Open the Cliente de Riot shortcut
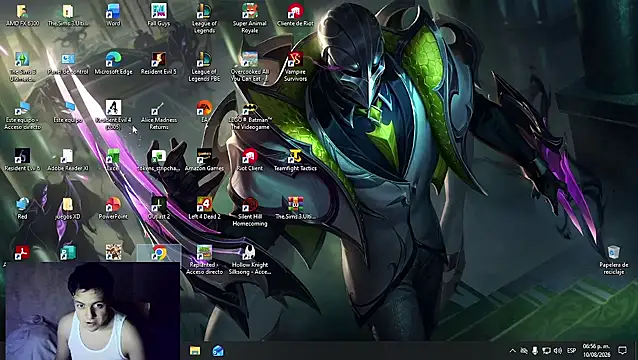638x360 pixels. pyautogui.click(x=295, y=15)
